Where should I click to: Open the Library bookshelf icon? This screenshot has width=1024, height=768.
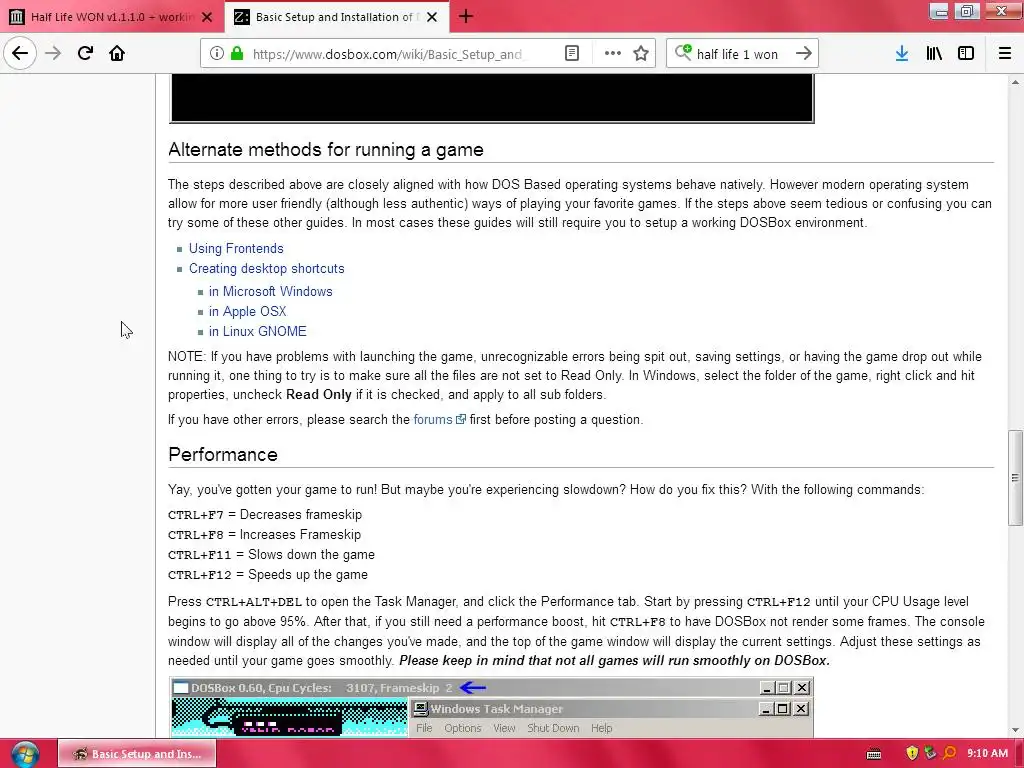[934, 54]
